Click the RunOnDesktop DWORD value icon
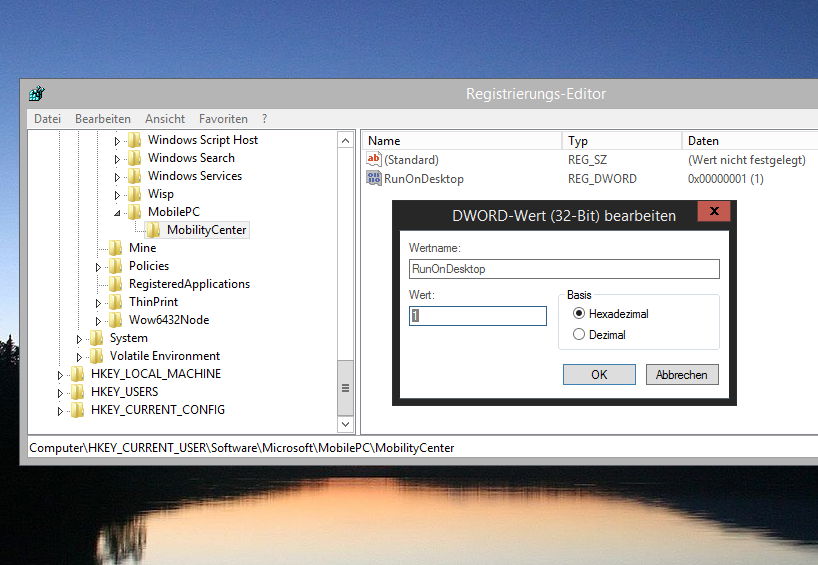 [x=374, y=178]
